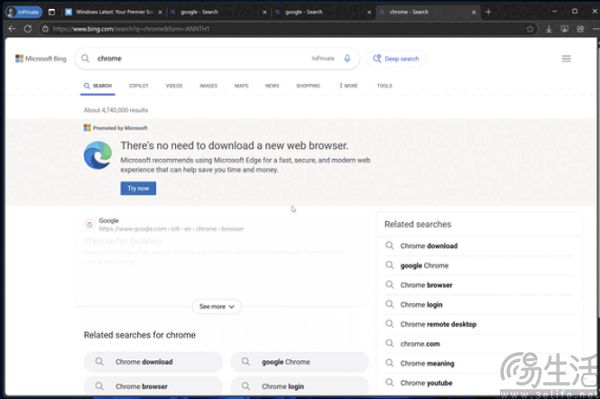
Task: Select related search Chrome meaning
Action: [427, 363]
